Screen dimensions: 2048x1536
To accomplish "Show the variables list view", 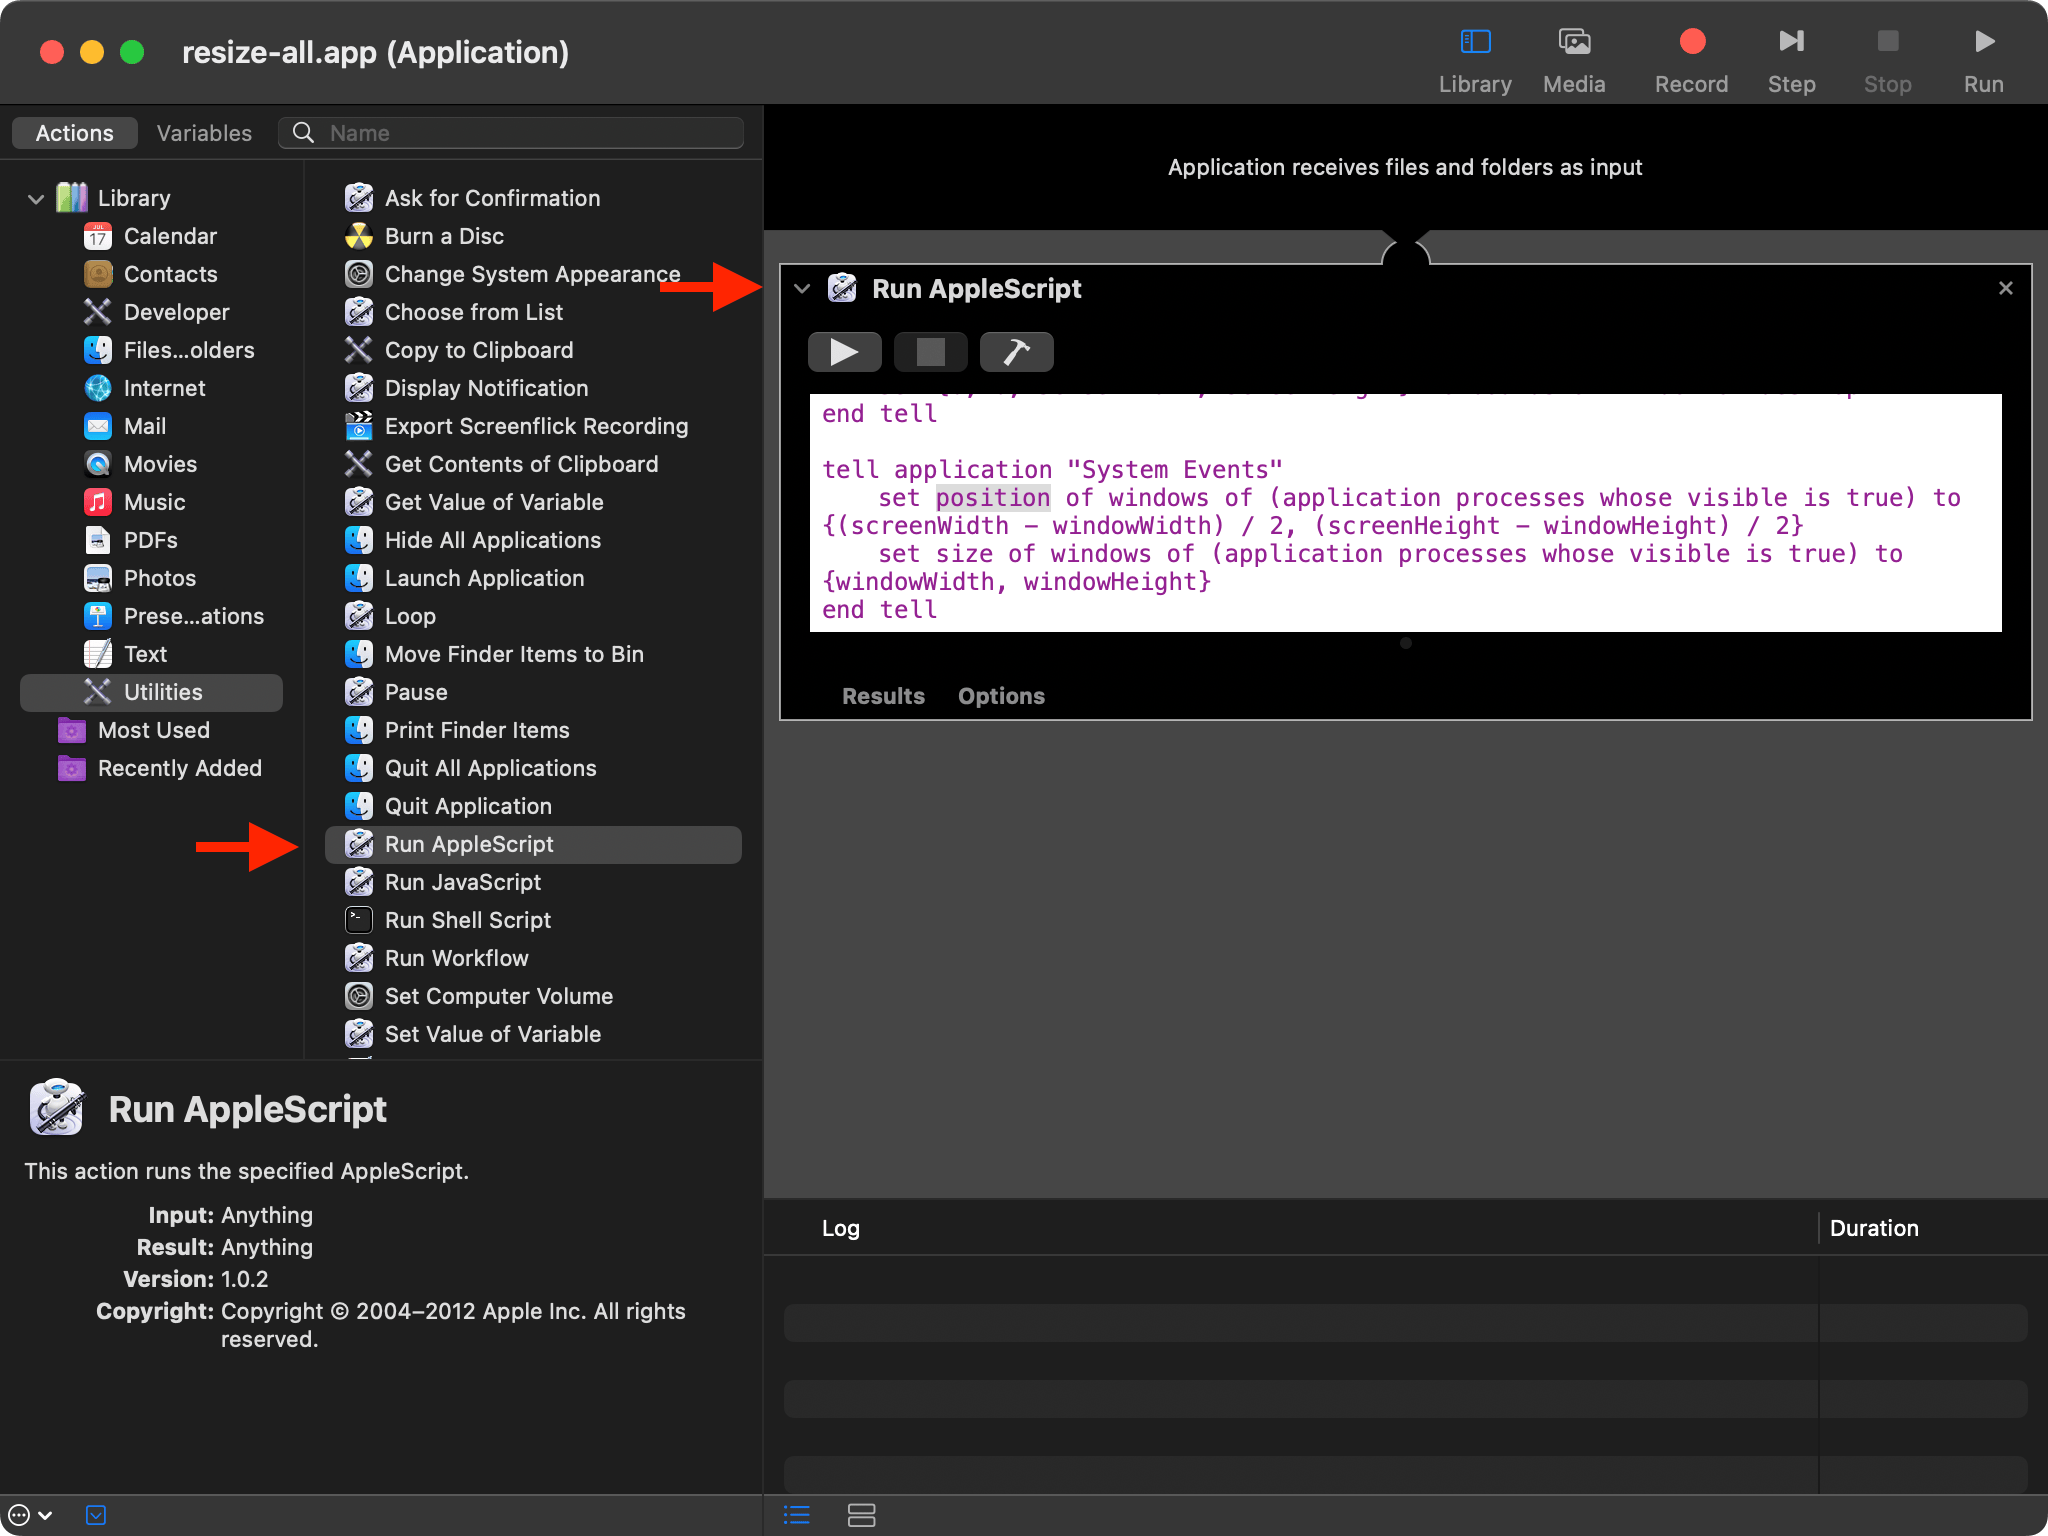I will pyautogui.click(x=861, y=1515).
